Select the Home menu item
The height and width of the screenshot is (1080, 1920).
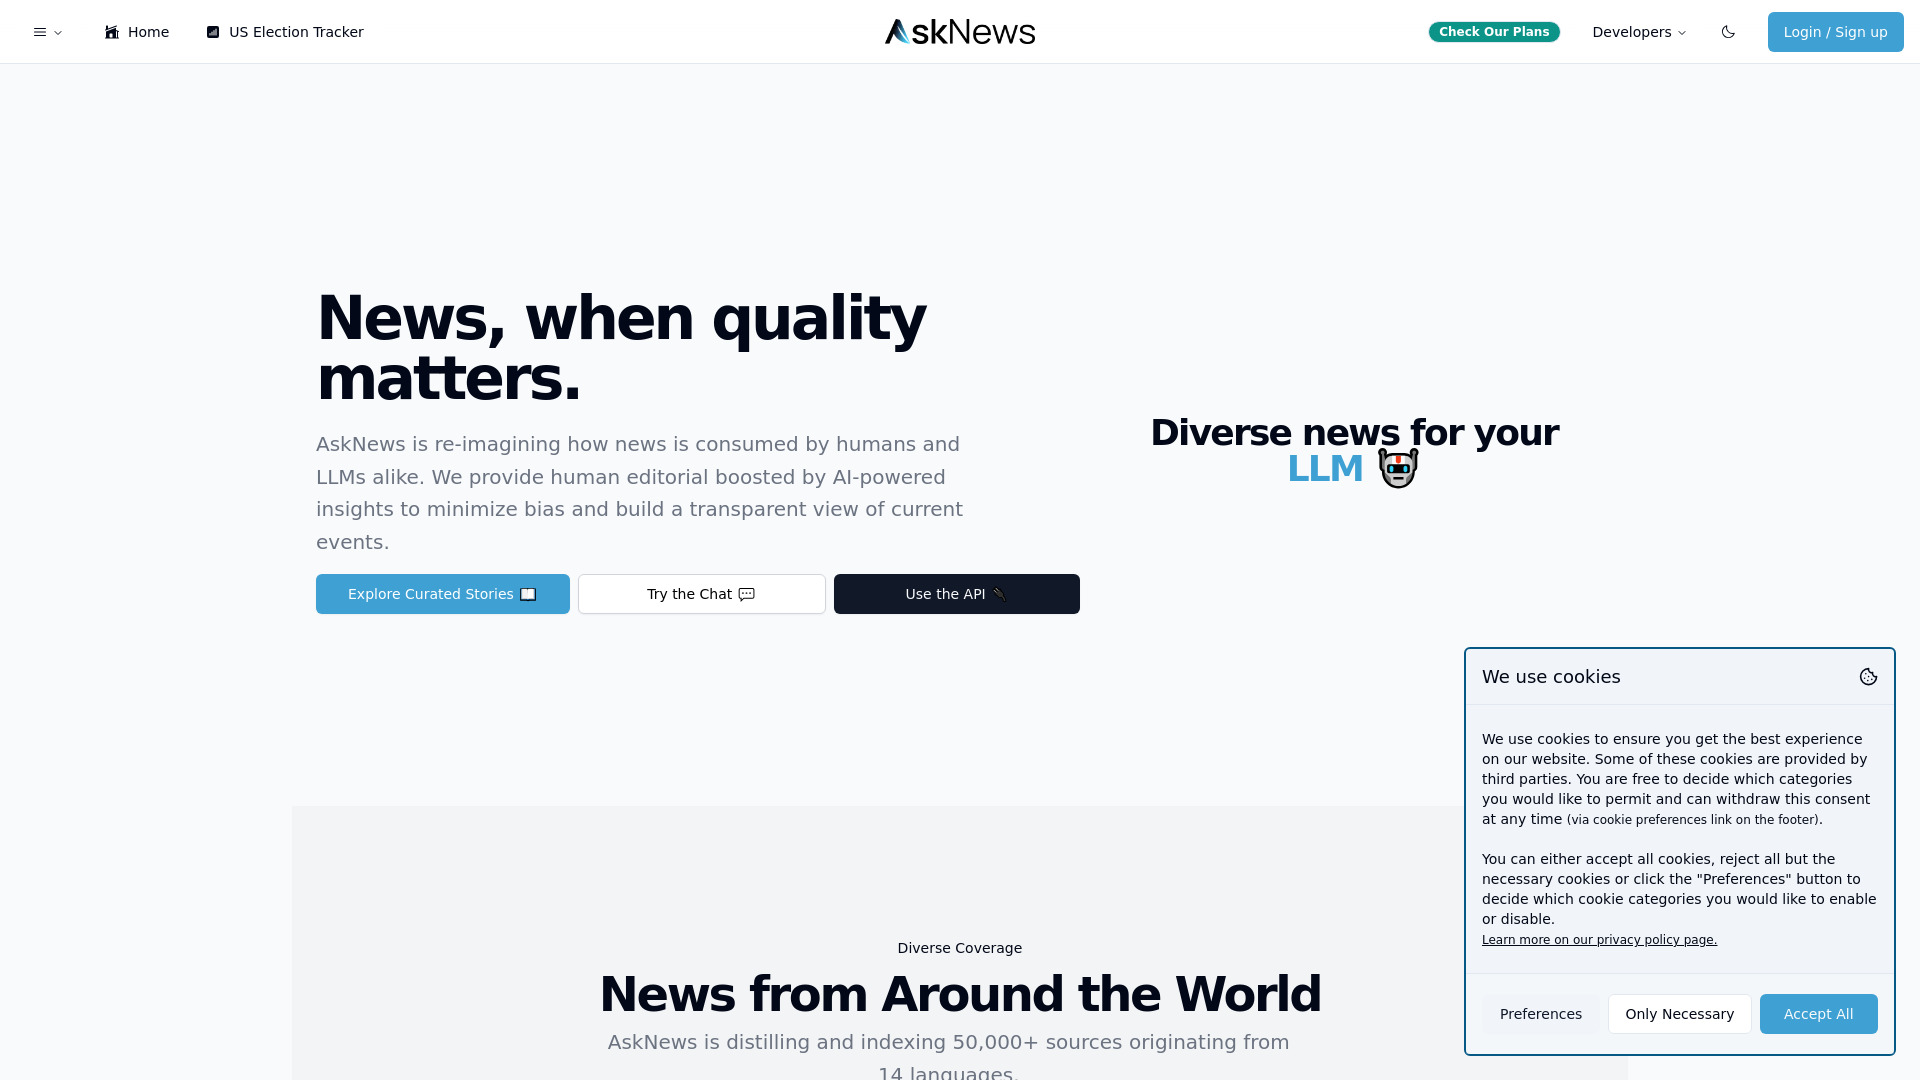pyautogui.click(x=136, y=32)
